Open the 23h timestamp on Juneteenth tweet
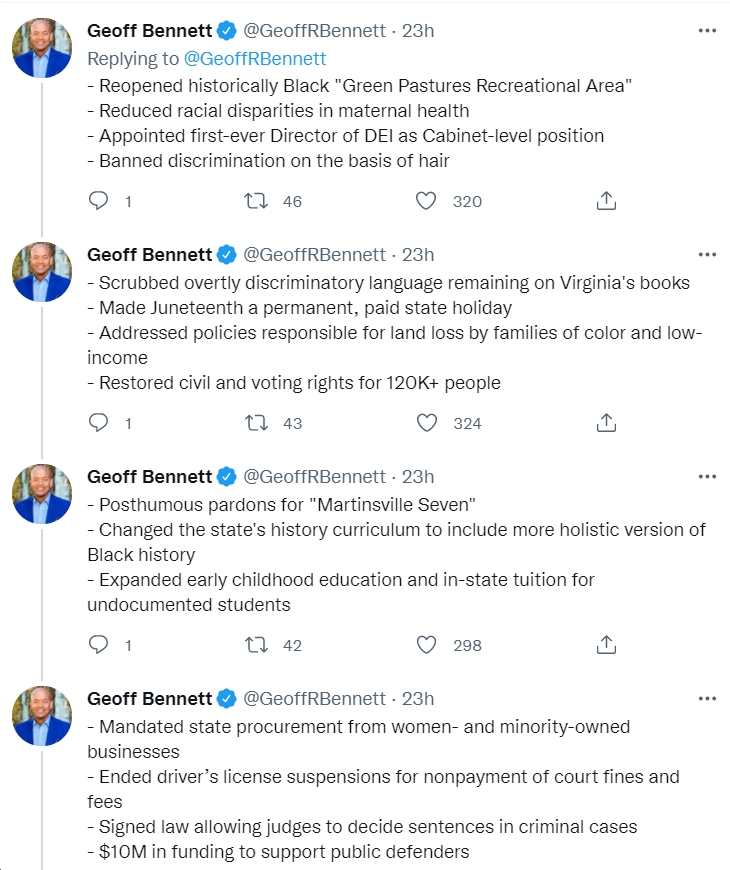The height and width of the screenshot is (870, 730). [x=418, y=255]
